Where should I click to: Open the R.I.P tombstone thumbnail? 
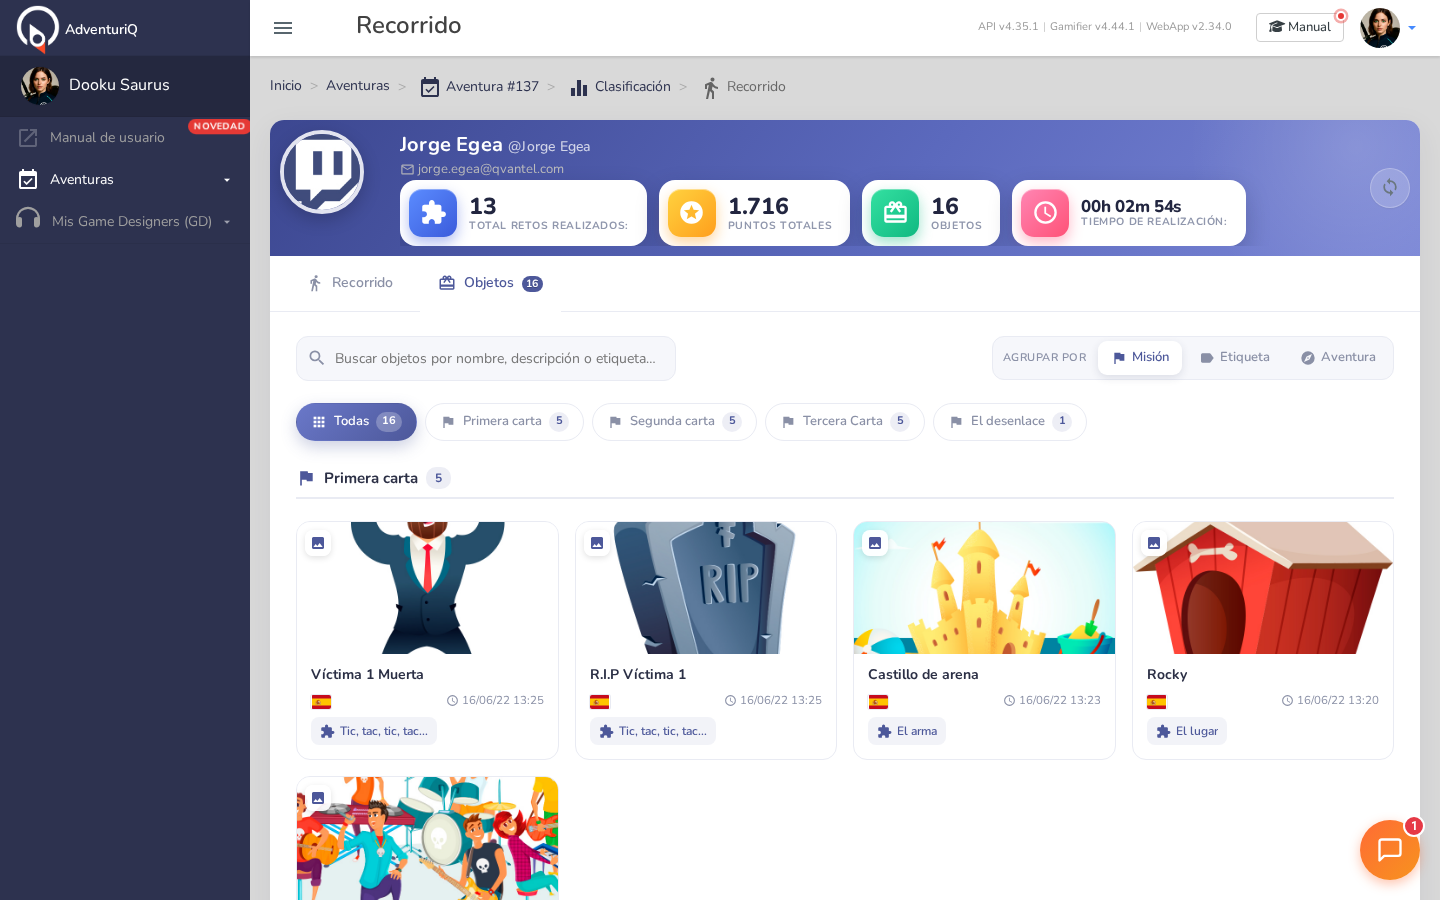706,588
